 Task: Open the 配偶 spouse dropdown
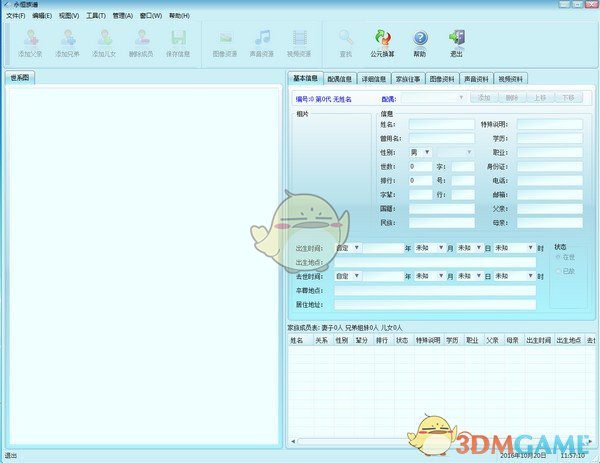(x=433, y=98)
